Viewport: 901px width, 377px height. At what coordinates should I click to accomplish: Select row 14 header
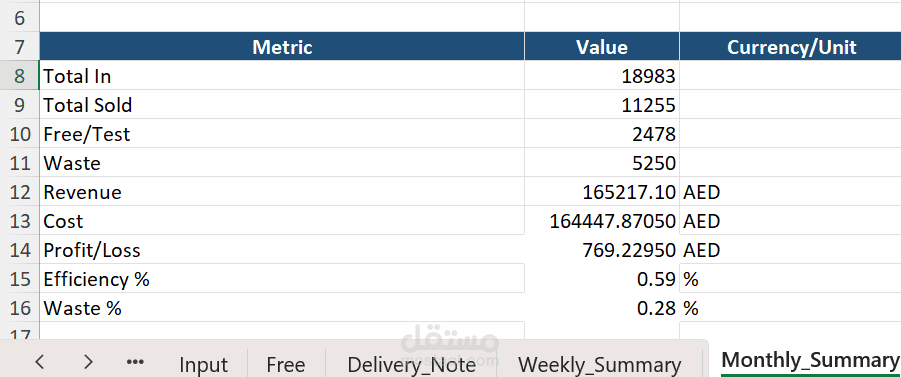point(20,250)
